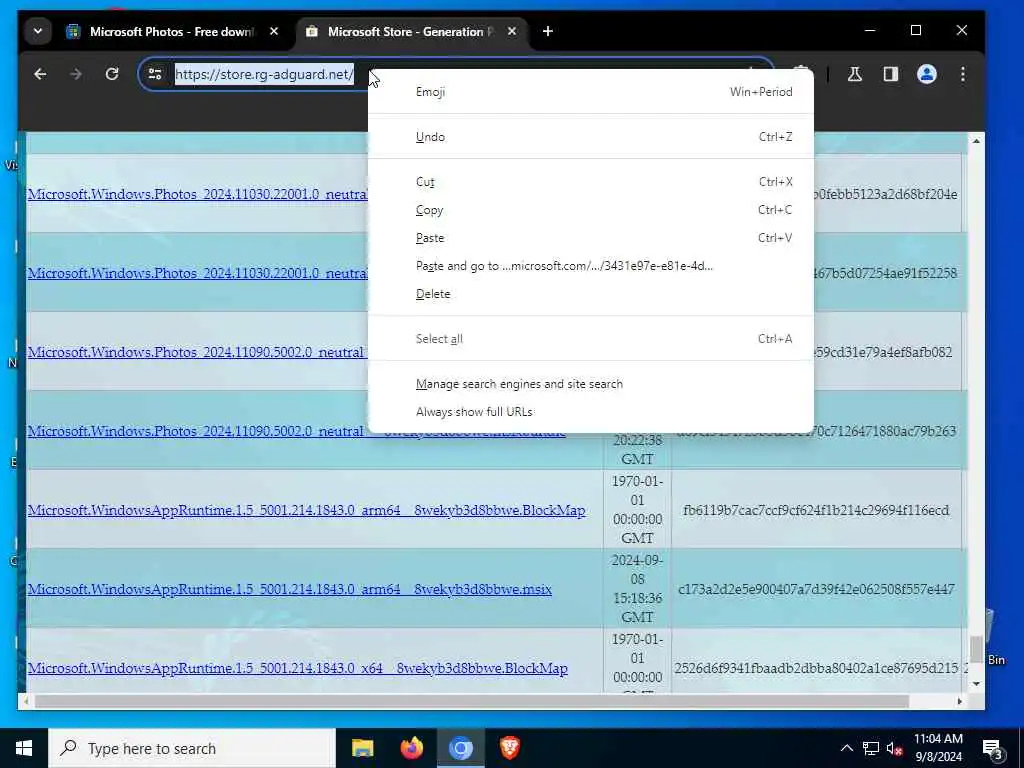This screenshot has height=768, width=1024.
Task: Select hash fb6119b7cac7ccf9cf624f1b214c29694f116ecd
Action: pos(816,511)
